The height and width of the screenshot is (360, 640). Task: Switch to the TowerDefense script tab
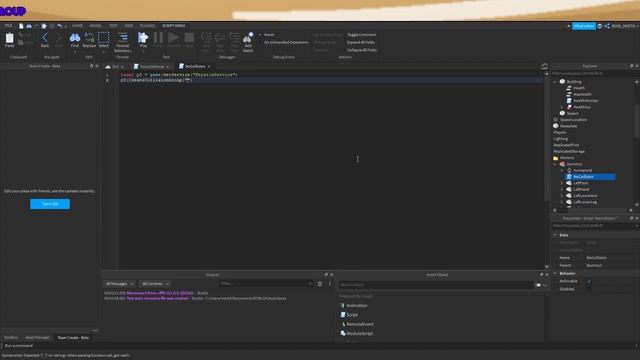click(x=151, y=67)
